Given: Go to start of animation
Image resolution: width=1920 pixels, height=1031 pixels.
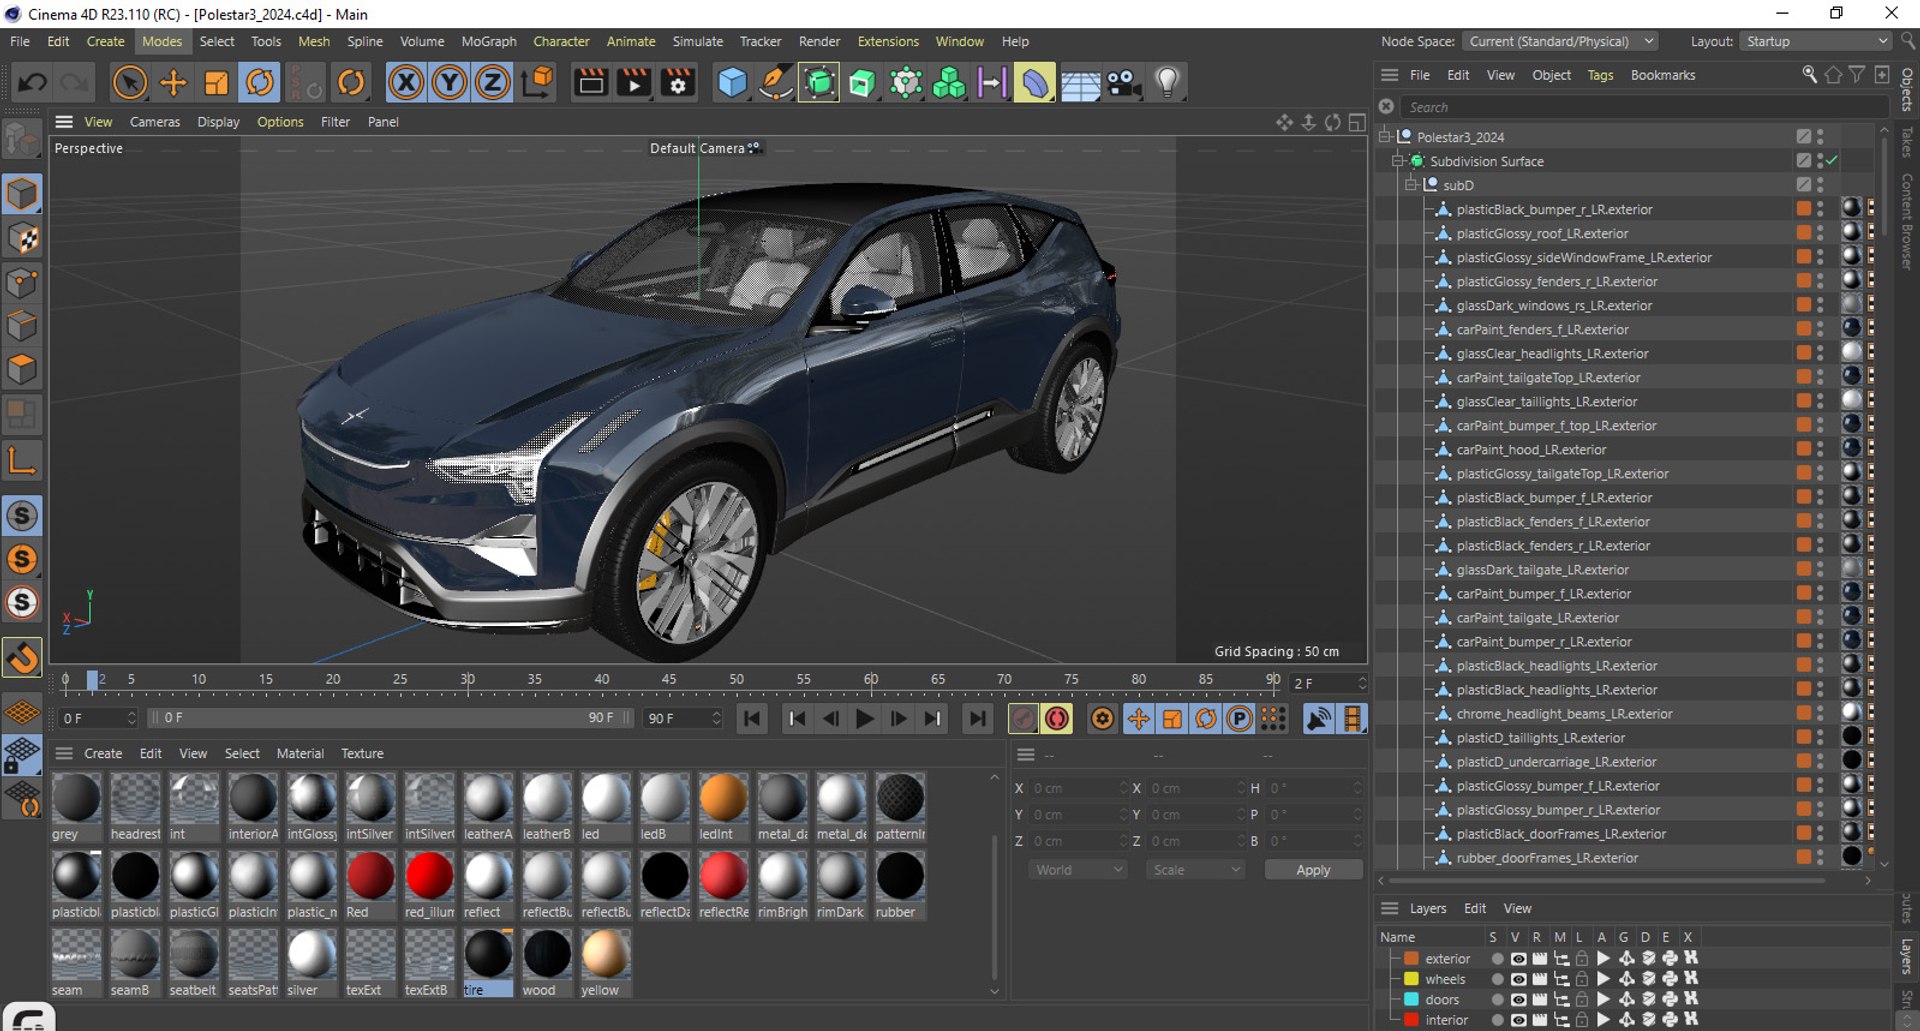Looking at the screenshot, I should (752, 718).
